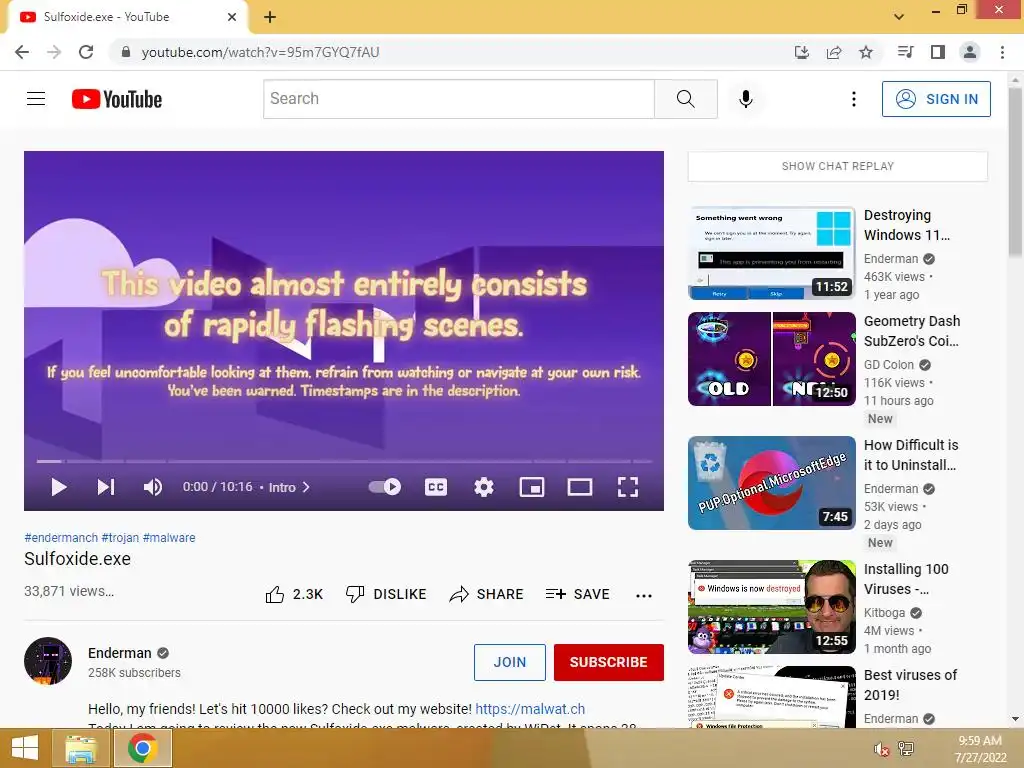Click the muted volume tray icon
Image resolution: width=1024 pixels, height=768 pixels.
(x=882, y=749)
